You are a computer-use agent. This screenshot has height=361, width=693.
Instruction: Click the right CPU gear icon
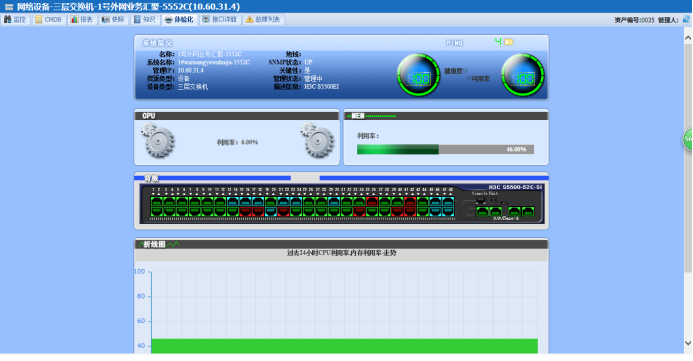[317, 140]
